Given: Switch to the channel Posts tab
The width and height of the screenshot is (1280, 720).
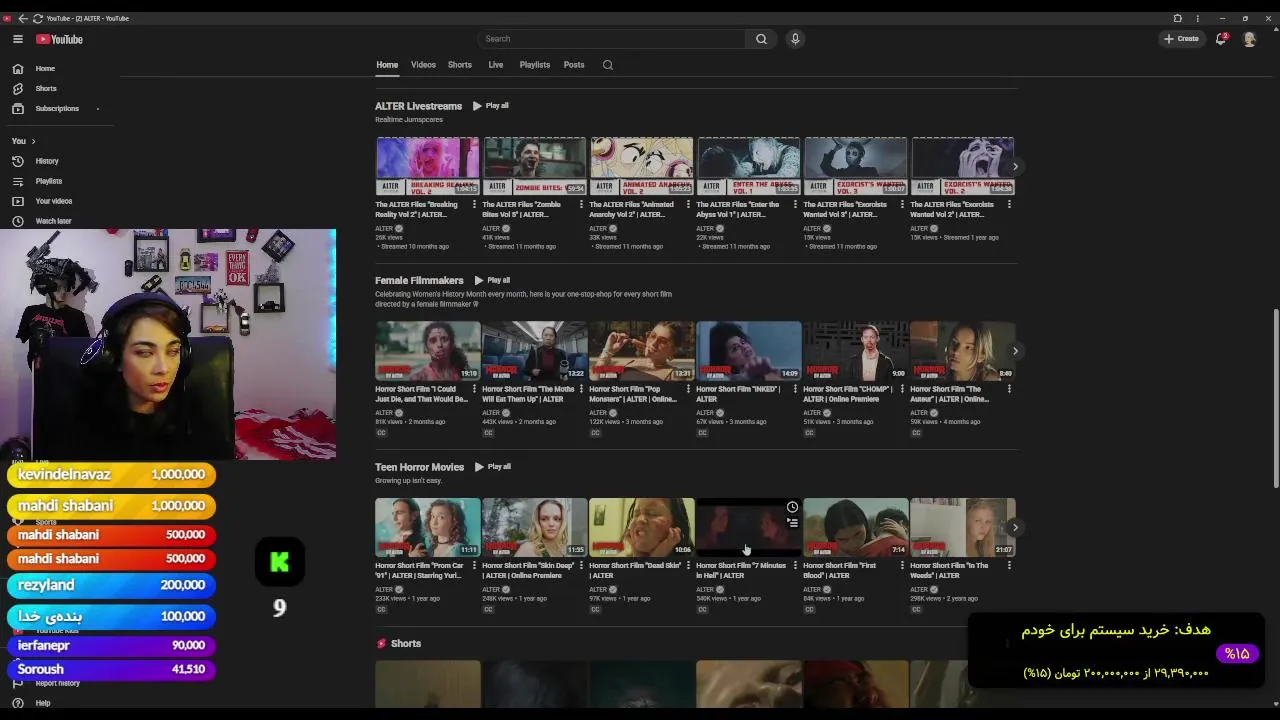Looking at the screenshot, I should coord(574,65).
